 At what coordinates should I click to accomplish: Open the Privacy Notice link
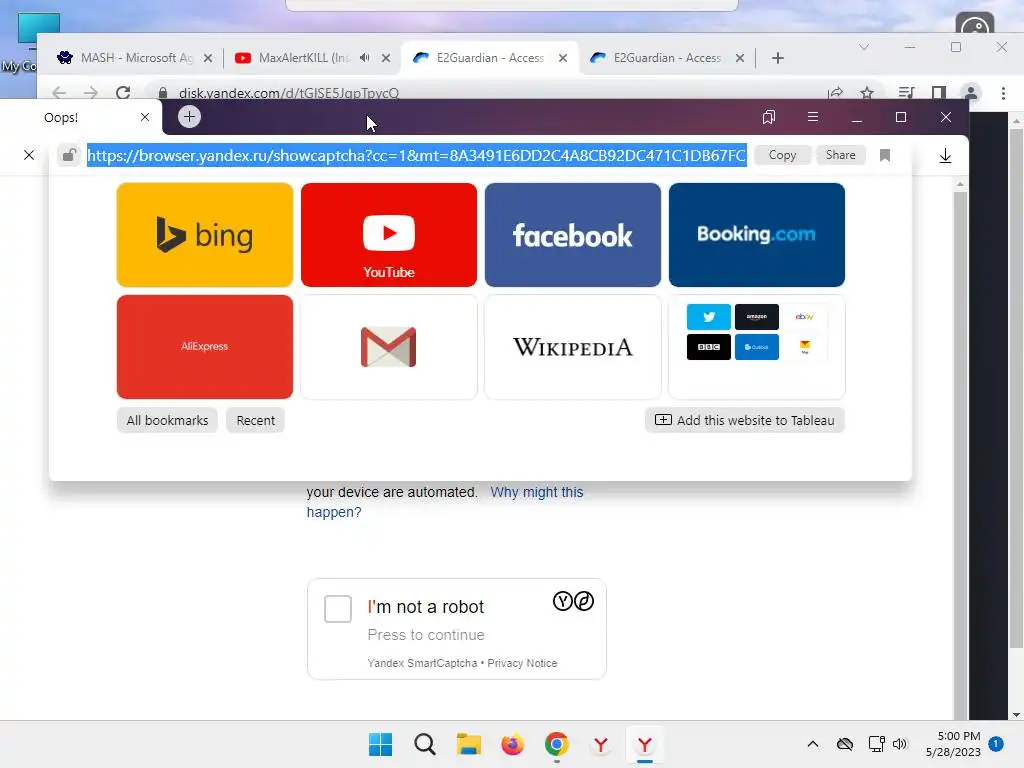(x=522, y=663)
